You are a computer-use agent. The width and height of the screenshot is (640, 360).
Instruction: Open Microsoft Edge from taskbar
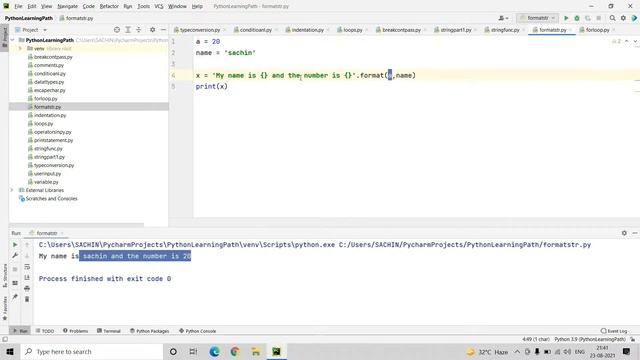214,351
